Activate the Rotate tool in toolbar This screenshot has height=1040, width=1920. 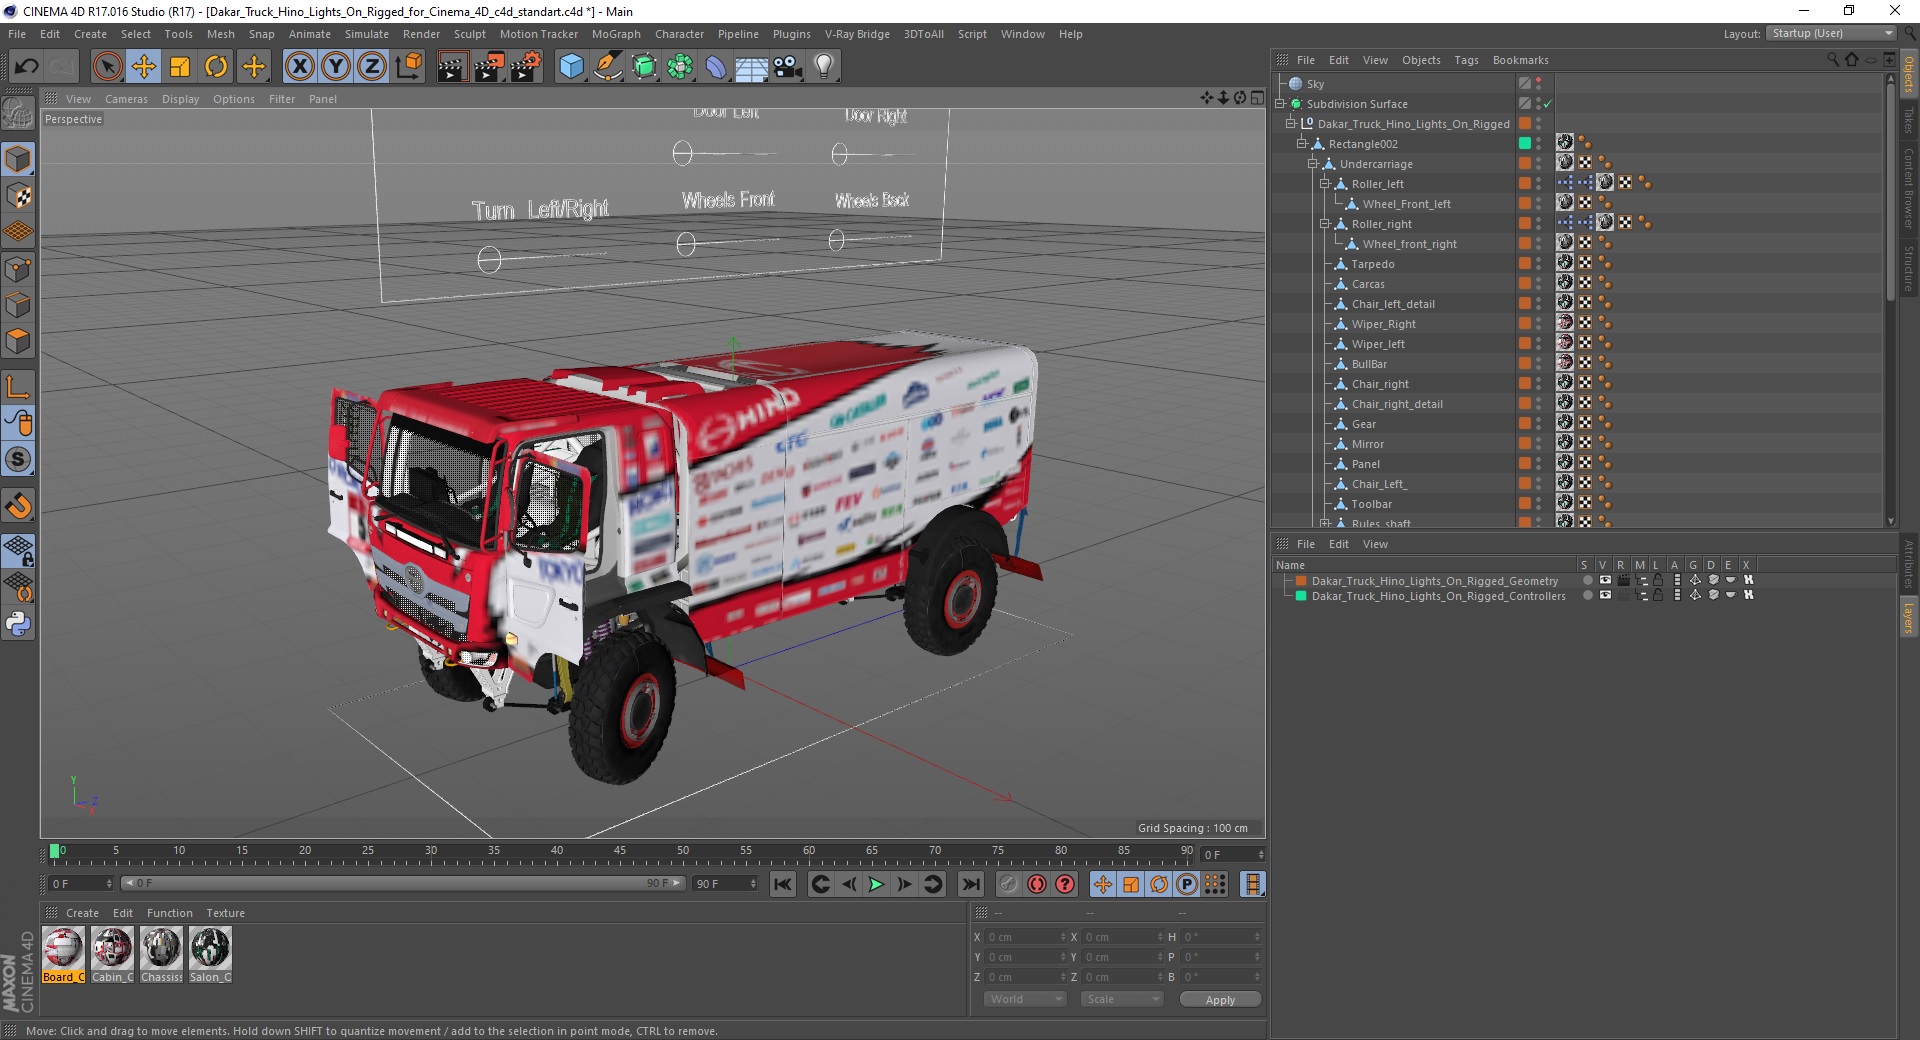[x=216, y=67]
